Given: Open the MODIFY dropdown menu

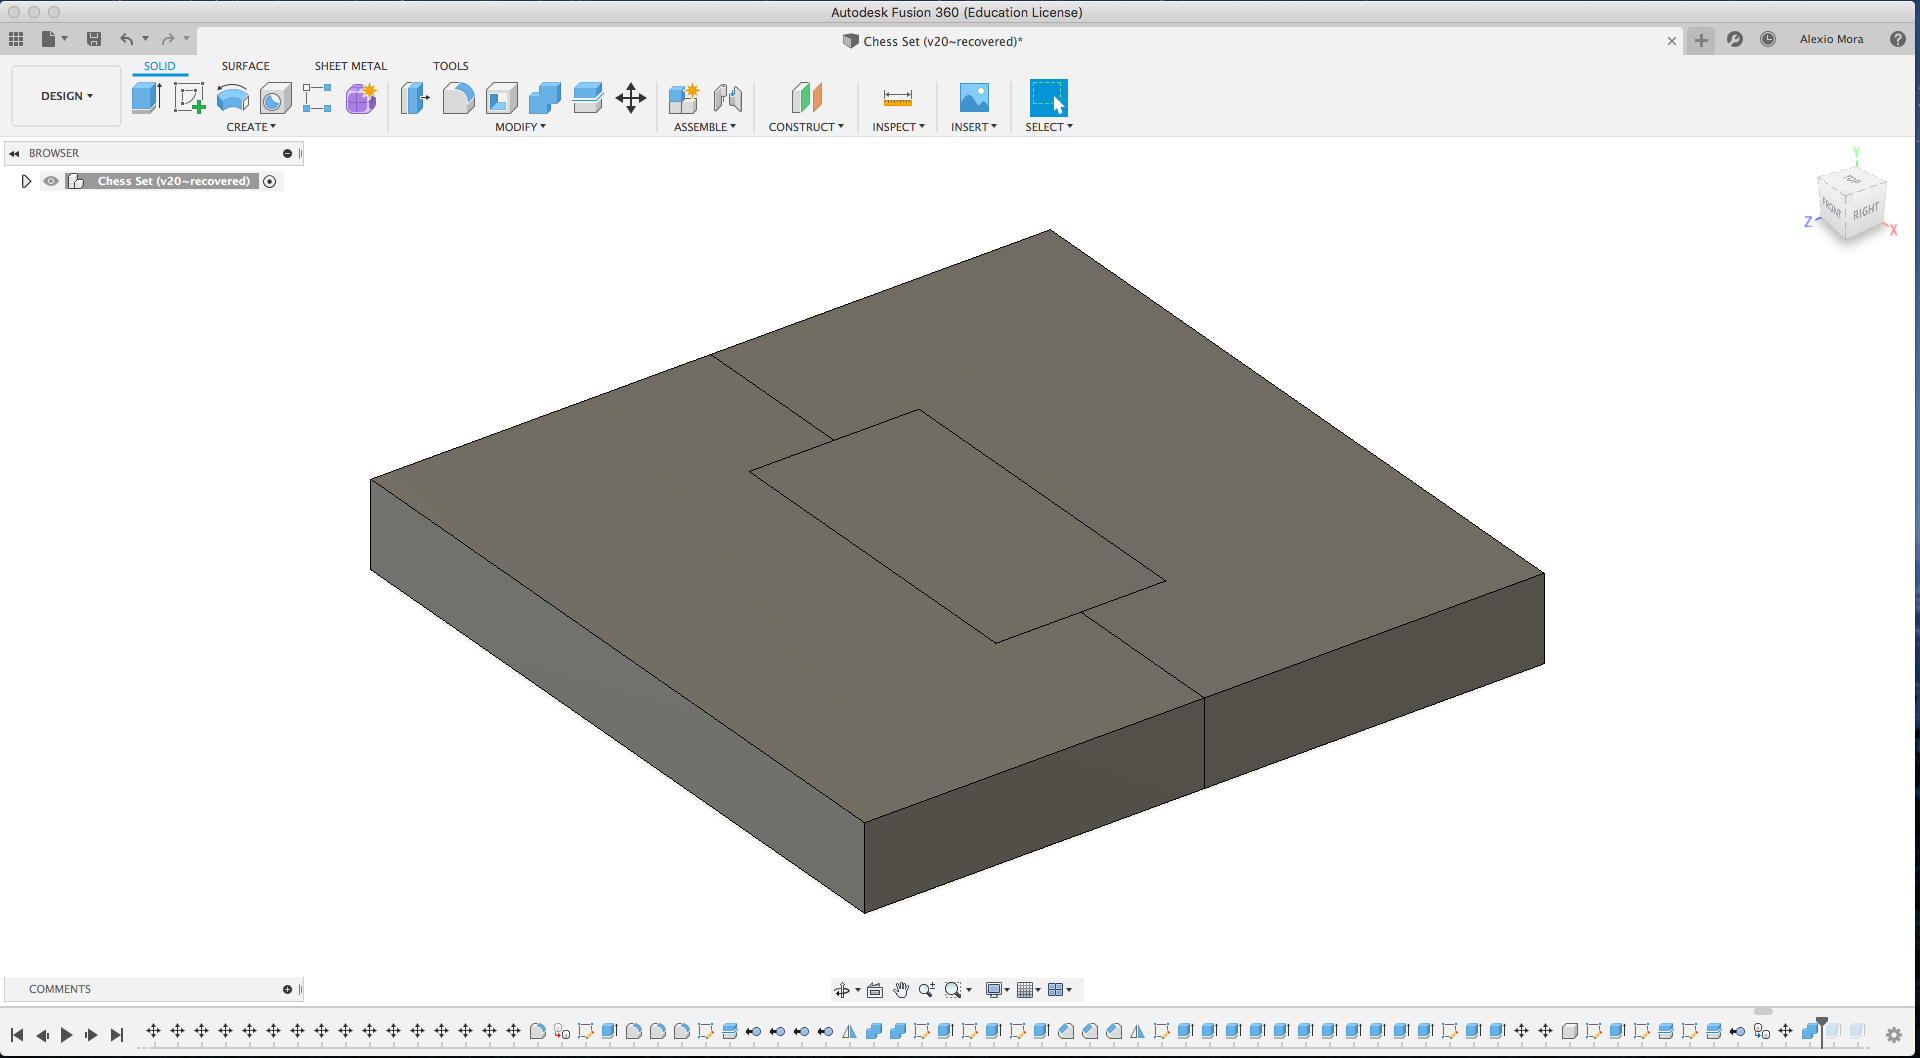Looking at the screenshot, I should pyautogui.click(x=519, y=127).
